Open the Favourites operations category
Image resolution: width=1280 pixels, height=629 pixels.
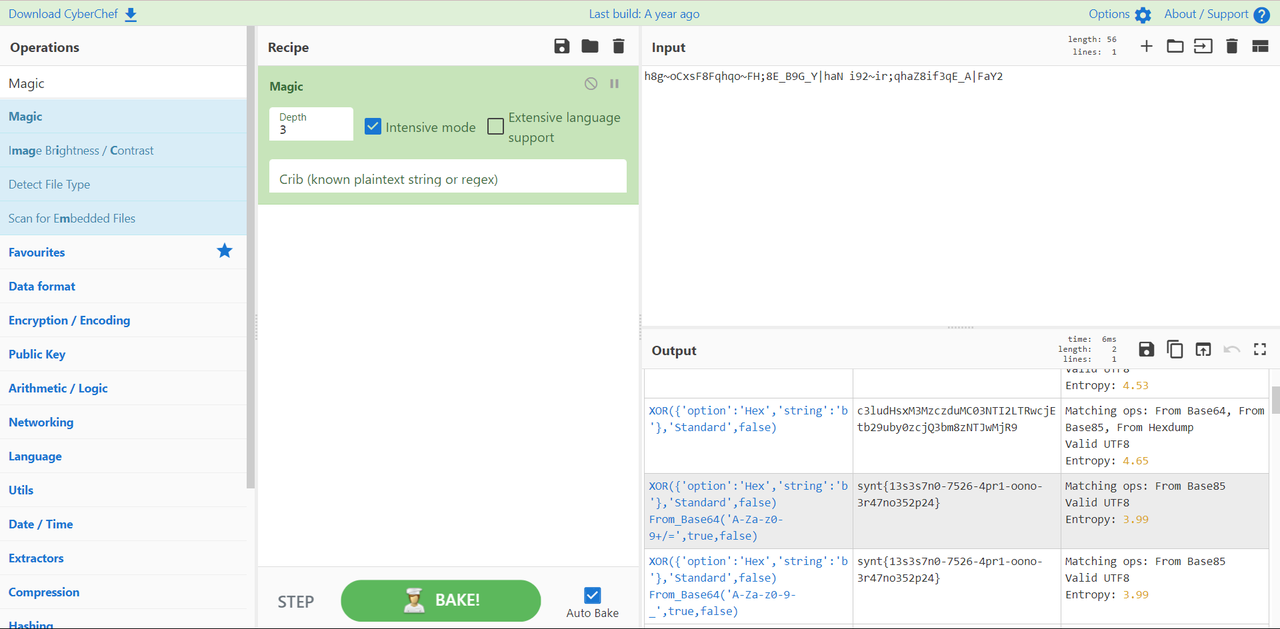click(37, 252)
